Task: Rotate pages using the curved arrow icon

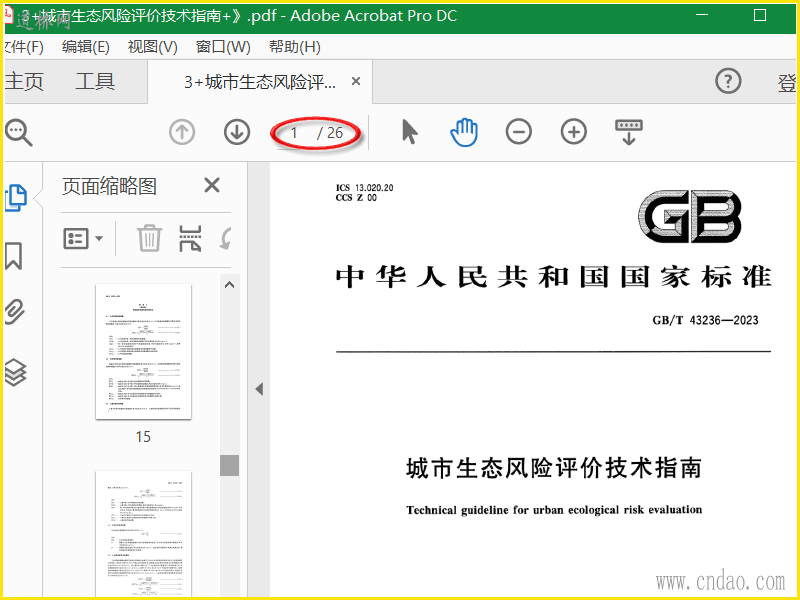Action: pos(226,238)
